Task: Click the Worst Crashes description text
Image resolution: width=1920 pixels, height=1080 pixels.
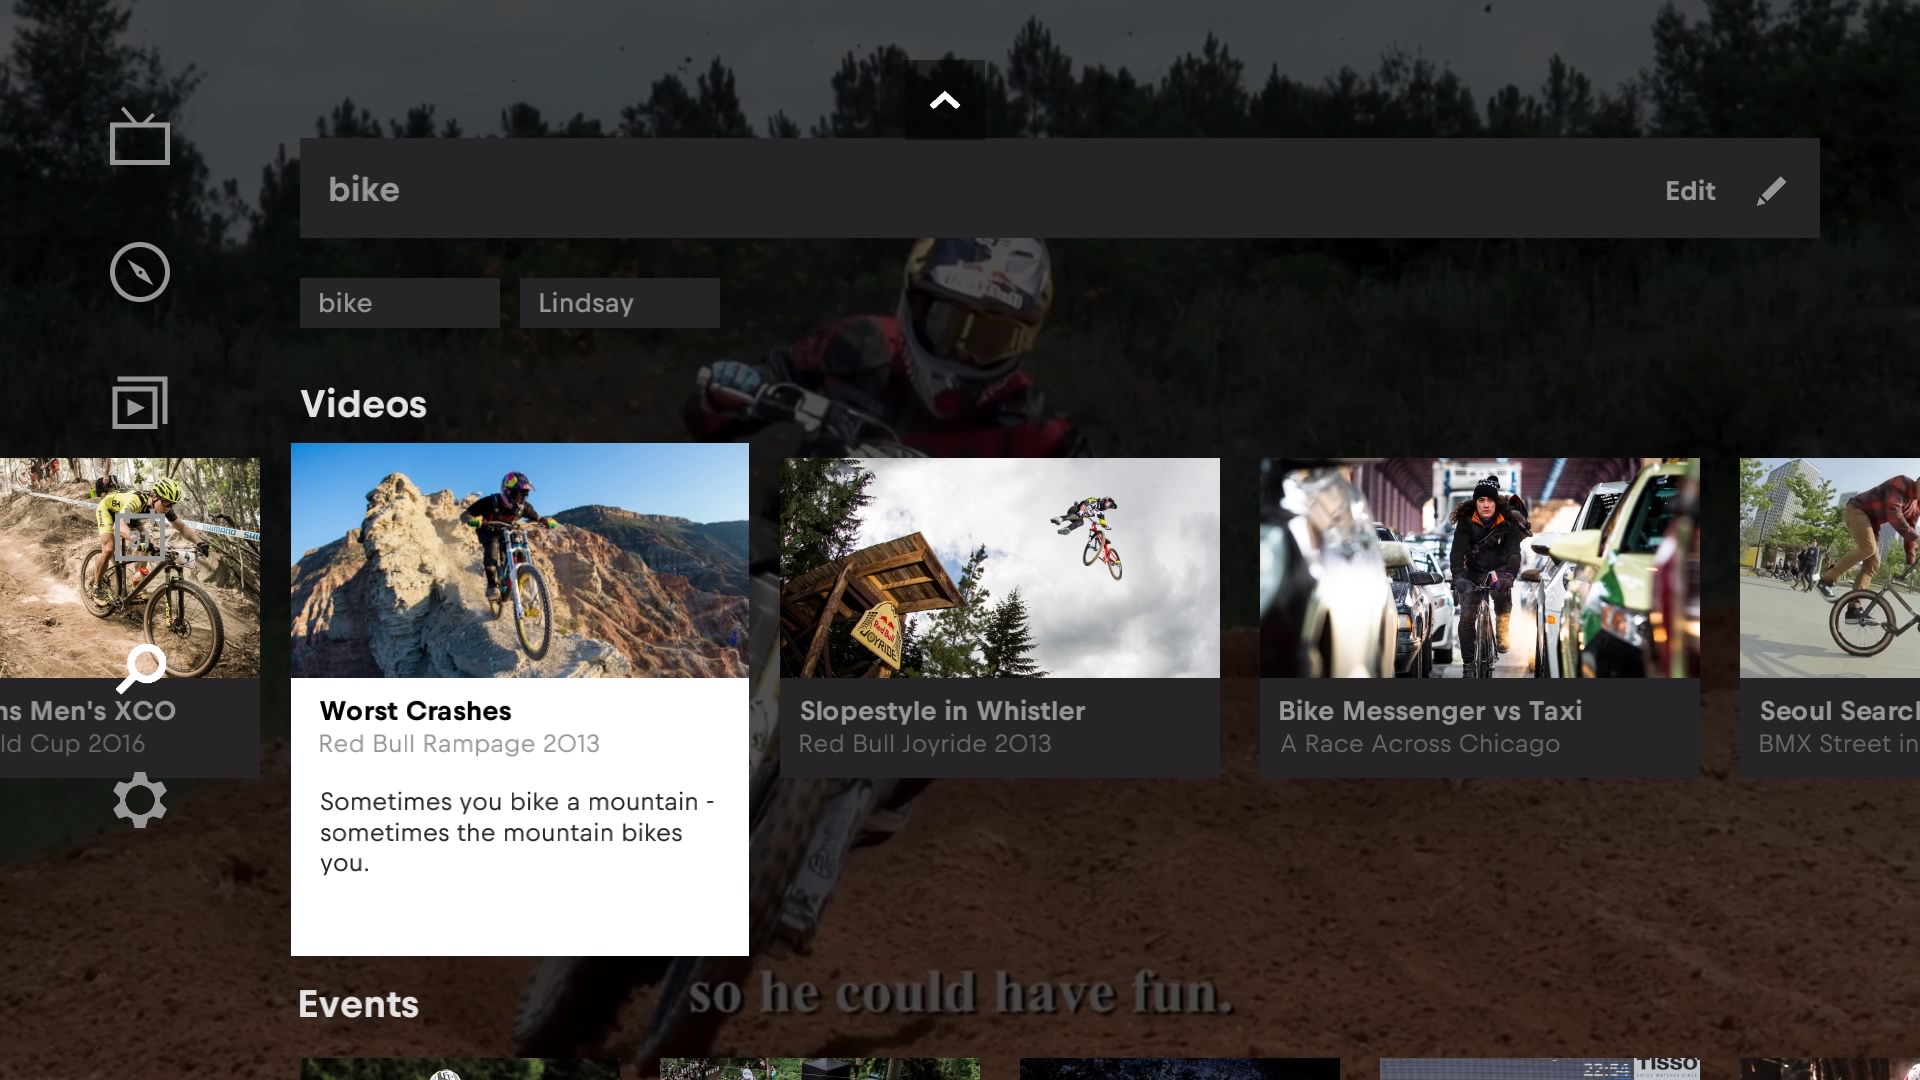Action: click(517, 832)
